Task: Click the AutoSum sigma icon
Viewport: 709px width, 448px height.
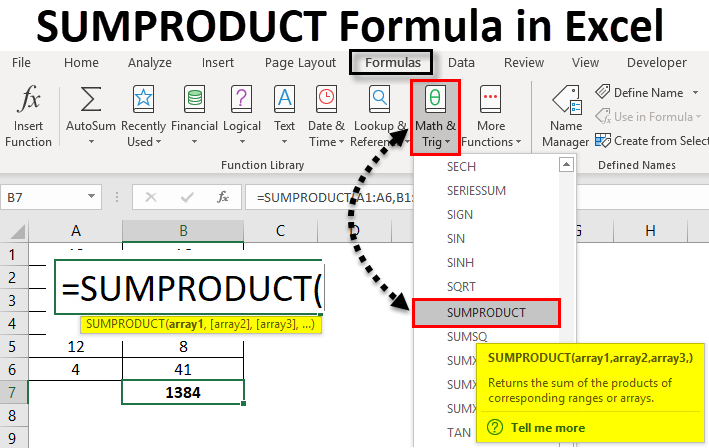Action: 90,99
